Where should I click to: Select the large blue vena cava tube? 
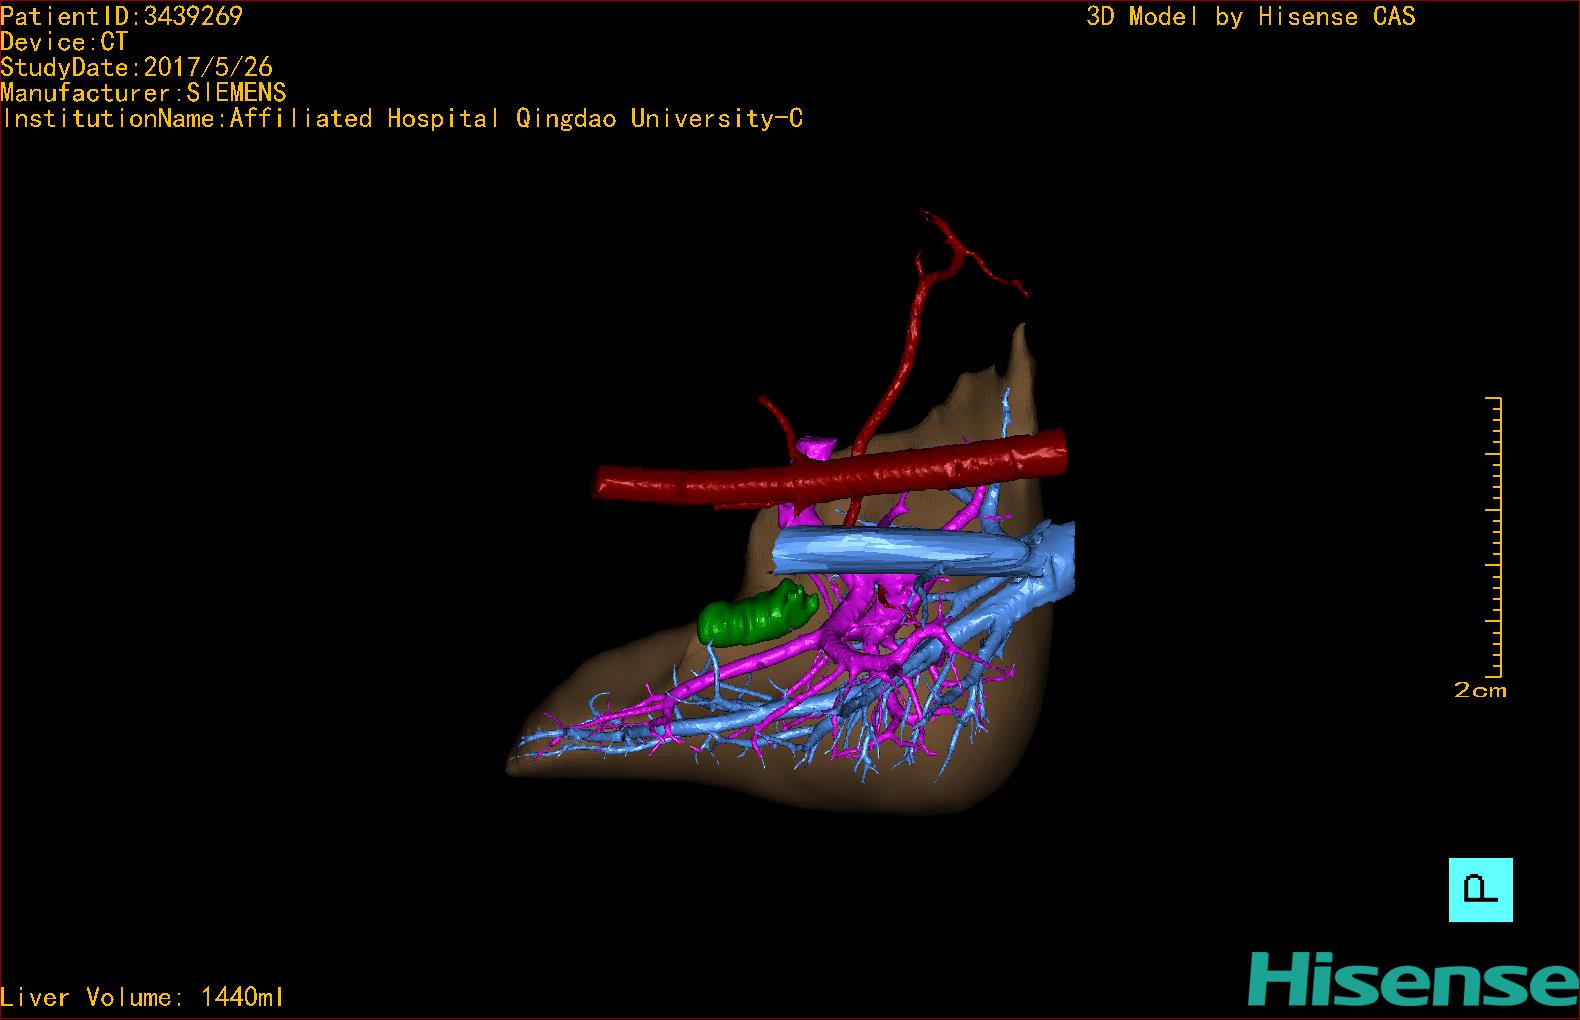900,552
